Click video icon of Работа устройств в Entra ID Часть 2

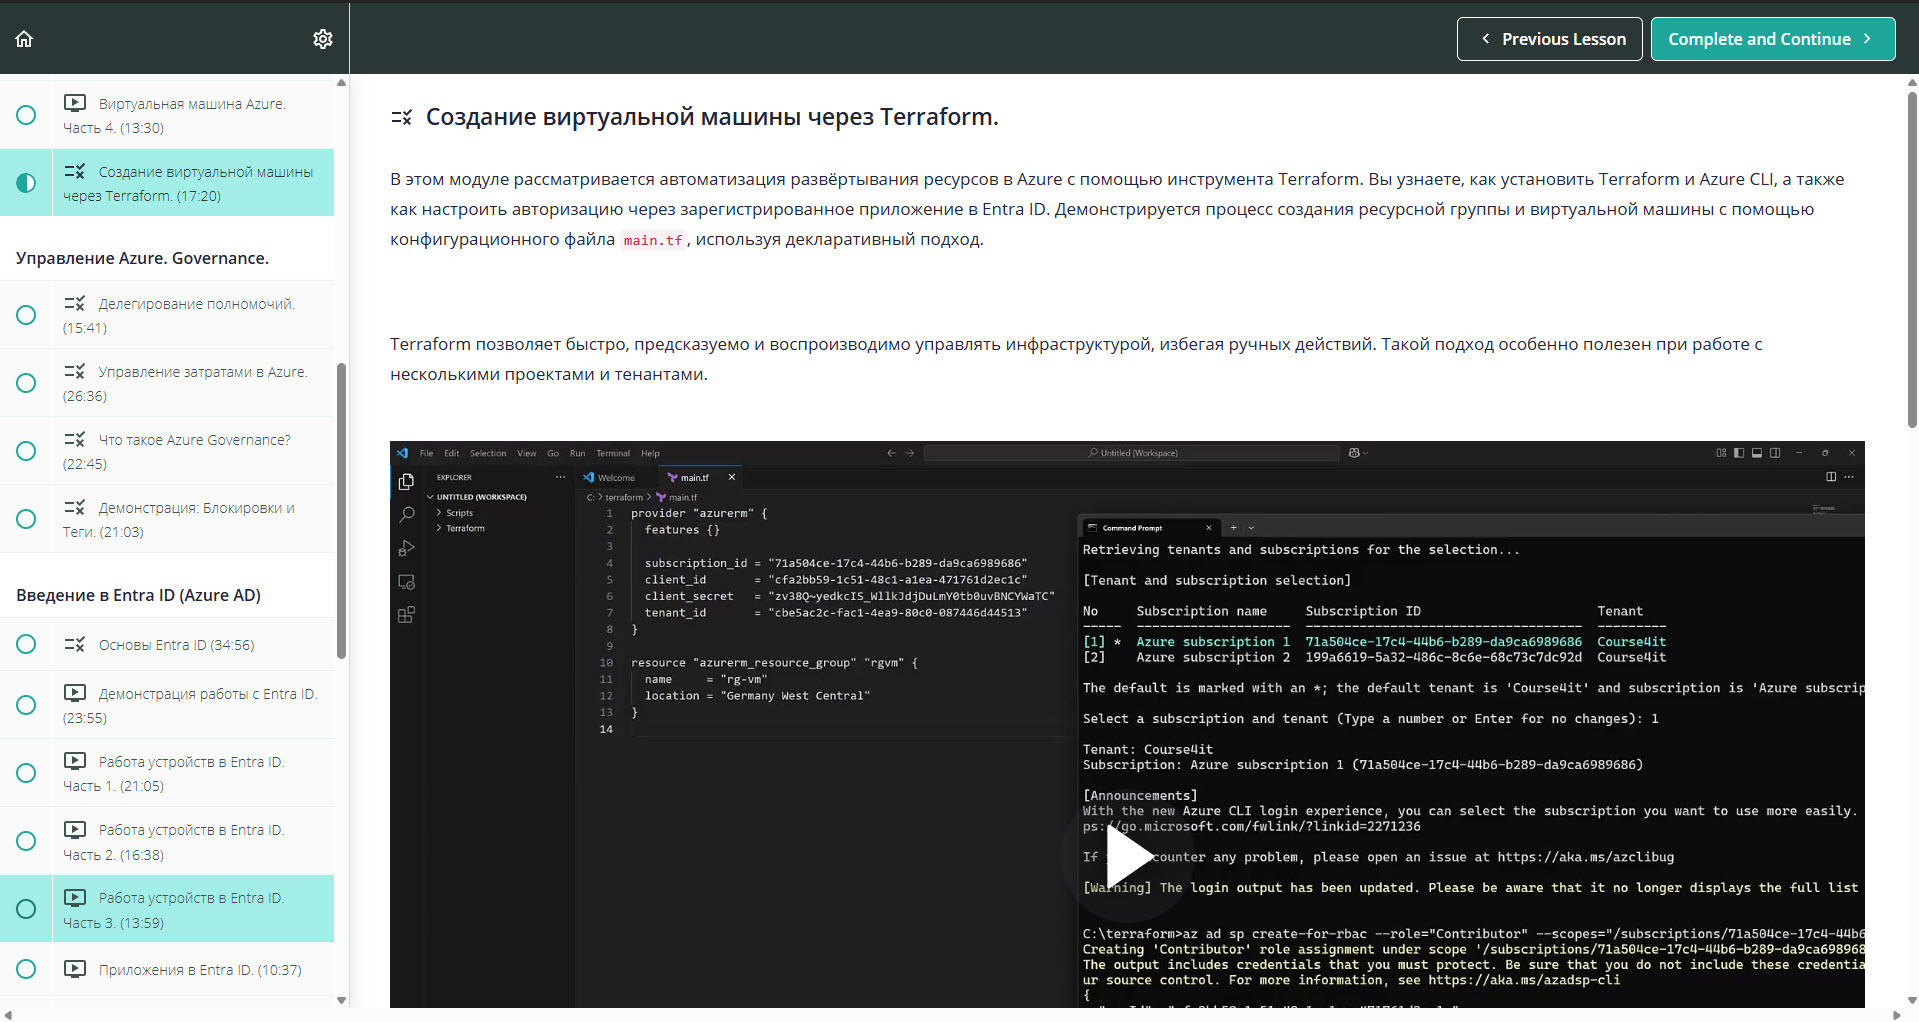[x=75, y=829]
